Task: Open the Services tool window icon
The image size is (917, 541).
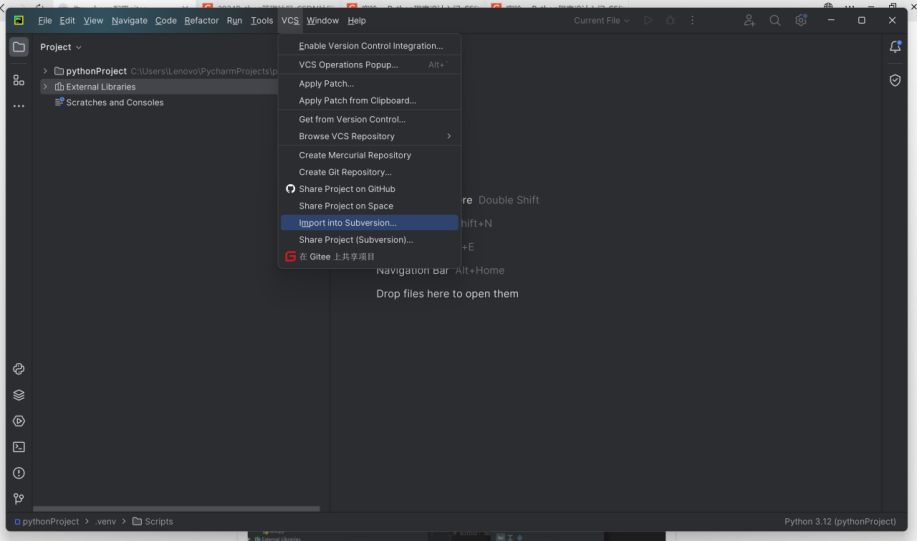Action: click(19, 421)
